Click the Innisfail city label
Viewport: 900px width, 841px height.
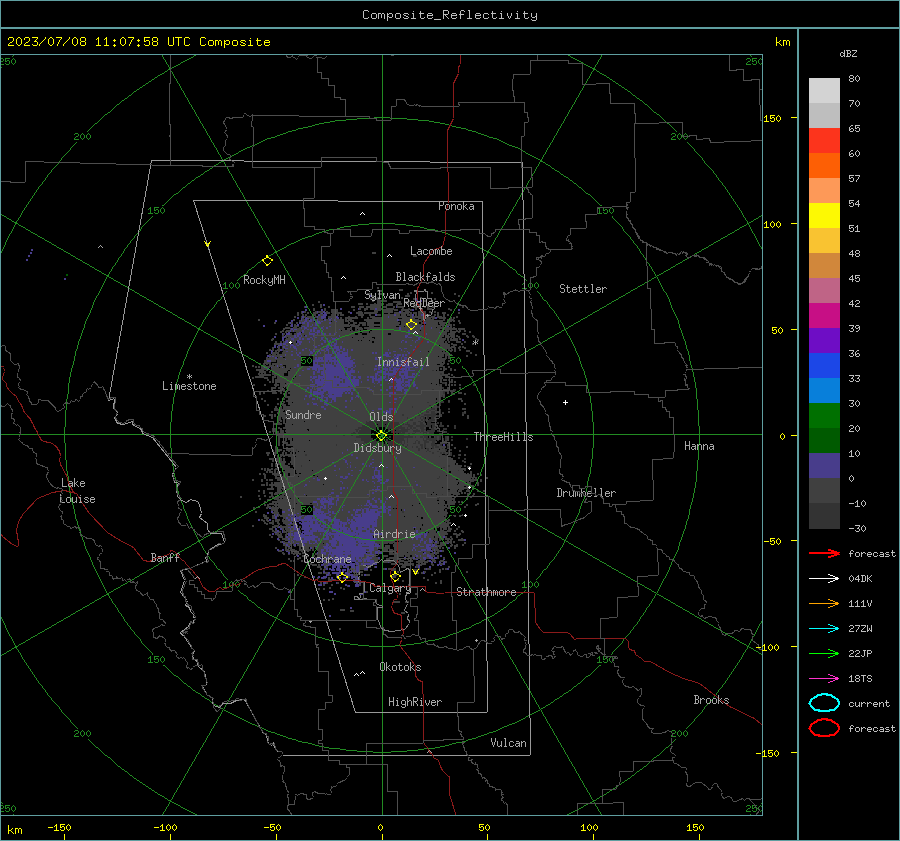click(403, 362)
